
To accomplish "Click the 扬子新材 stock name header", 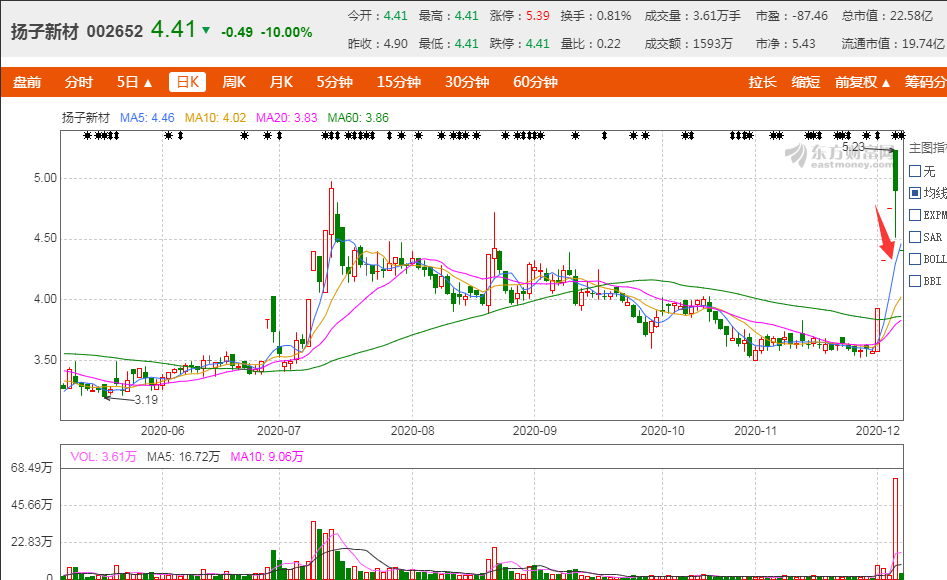I will 45,31.
